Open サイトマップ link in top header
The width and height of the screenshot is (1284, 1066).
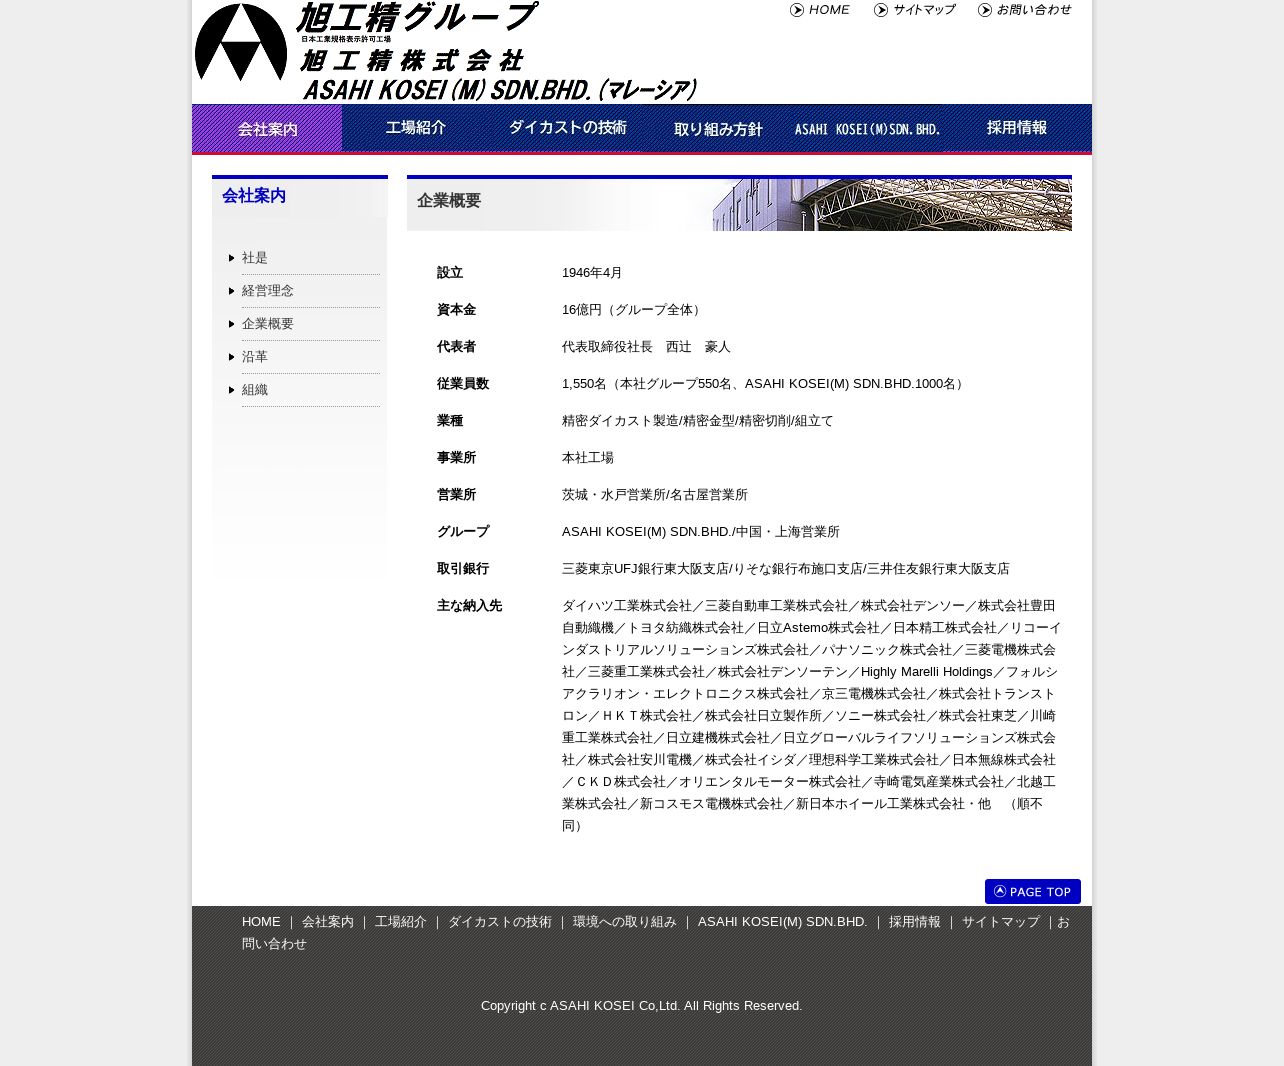coord(924,10)
